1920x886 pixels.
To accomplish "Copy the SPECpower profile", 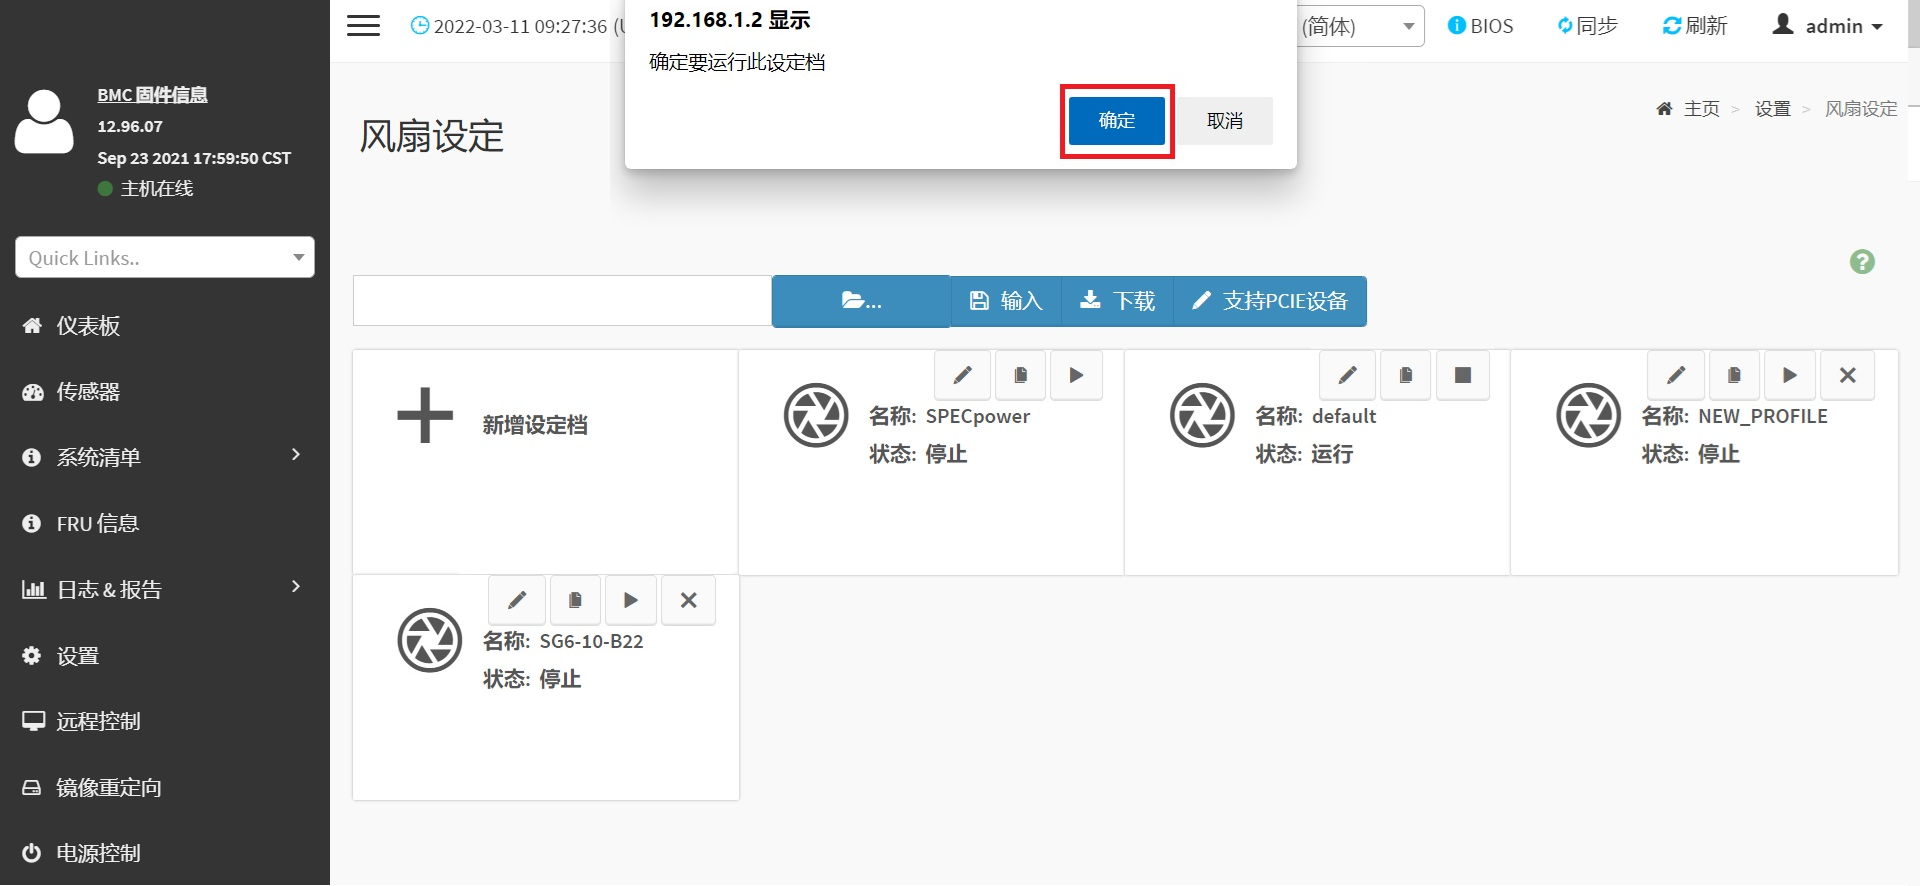I will pyautogui.click(x=1020, y=375).
